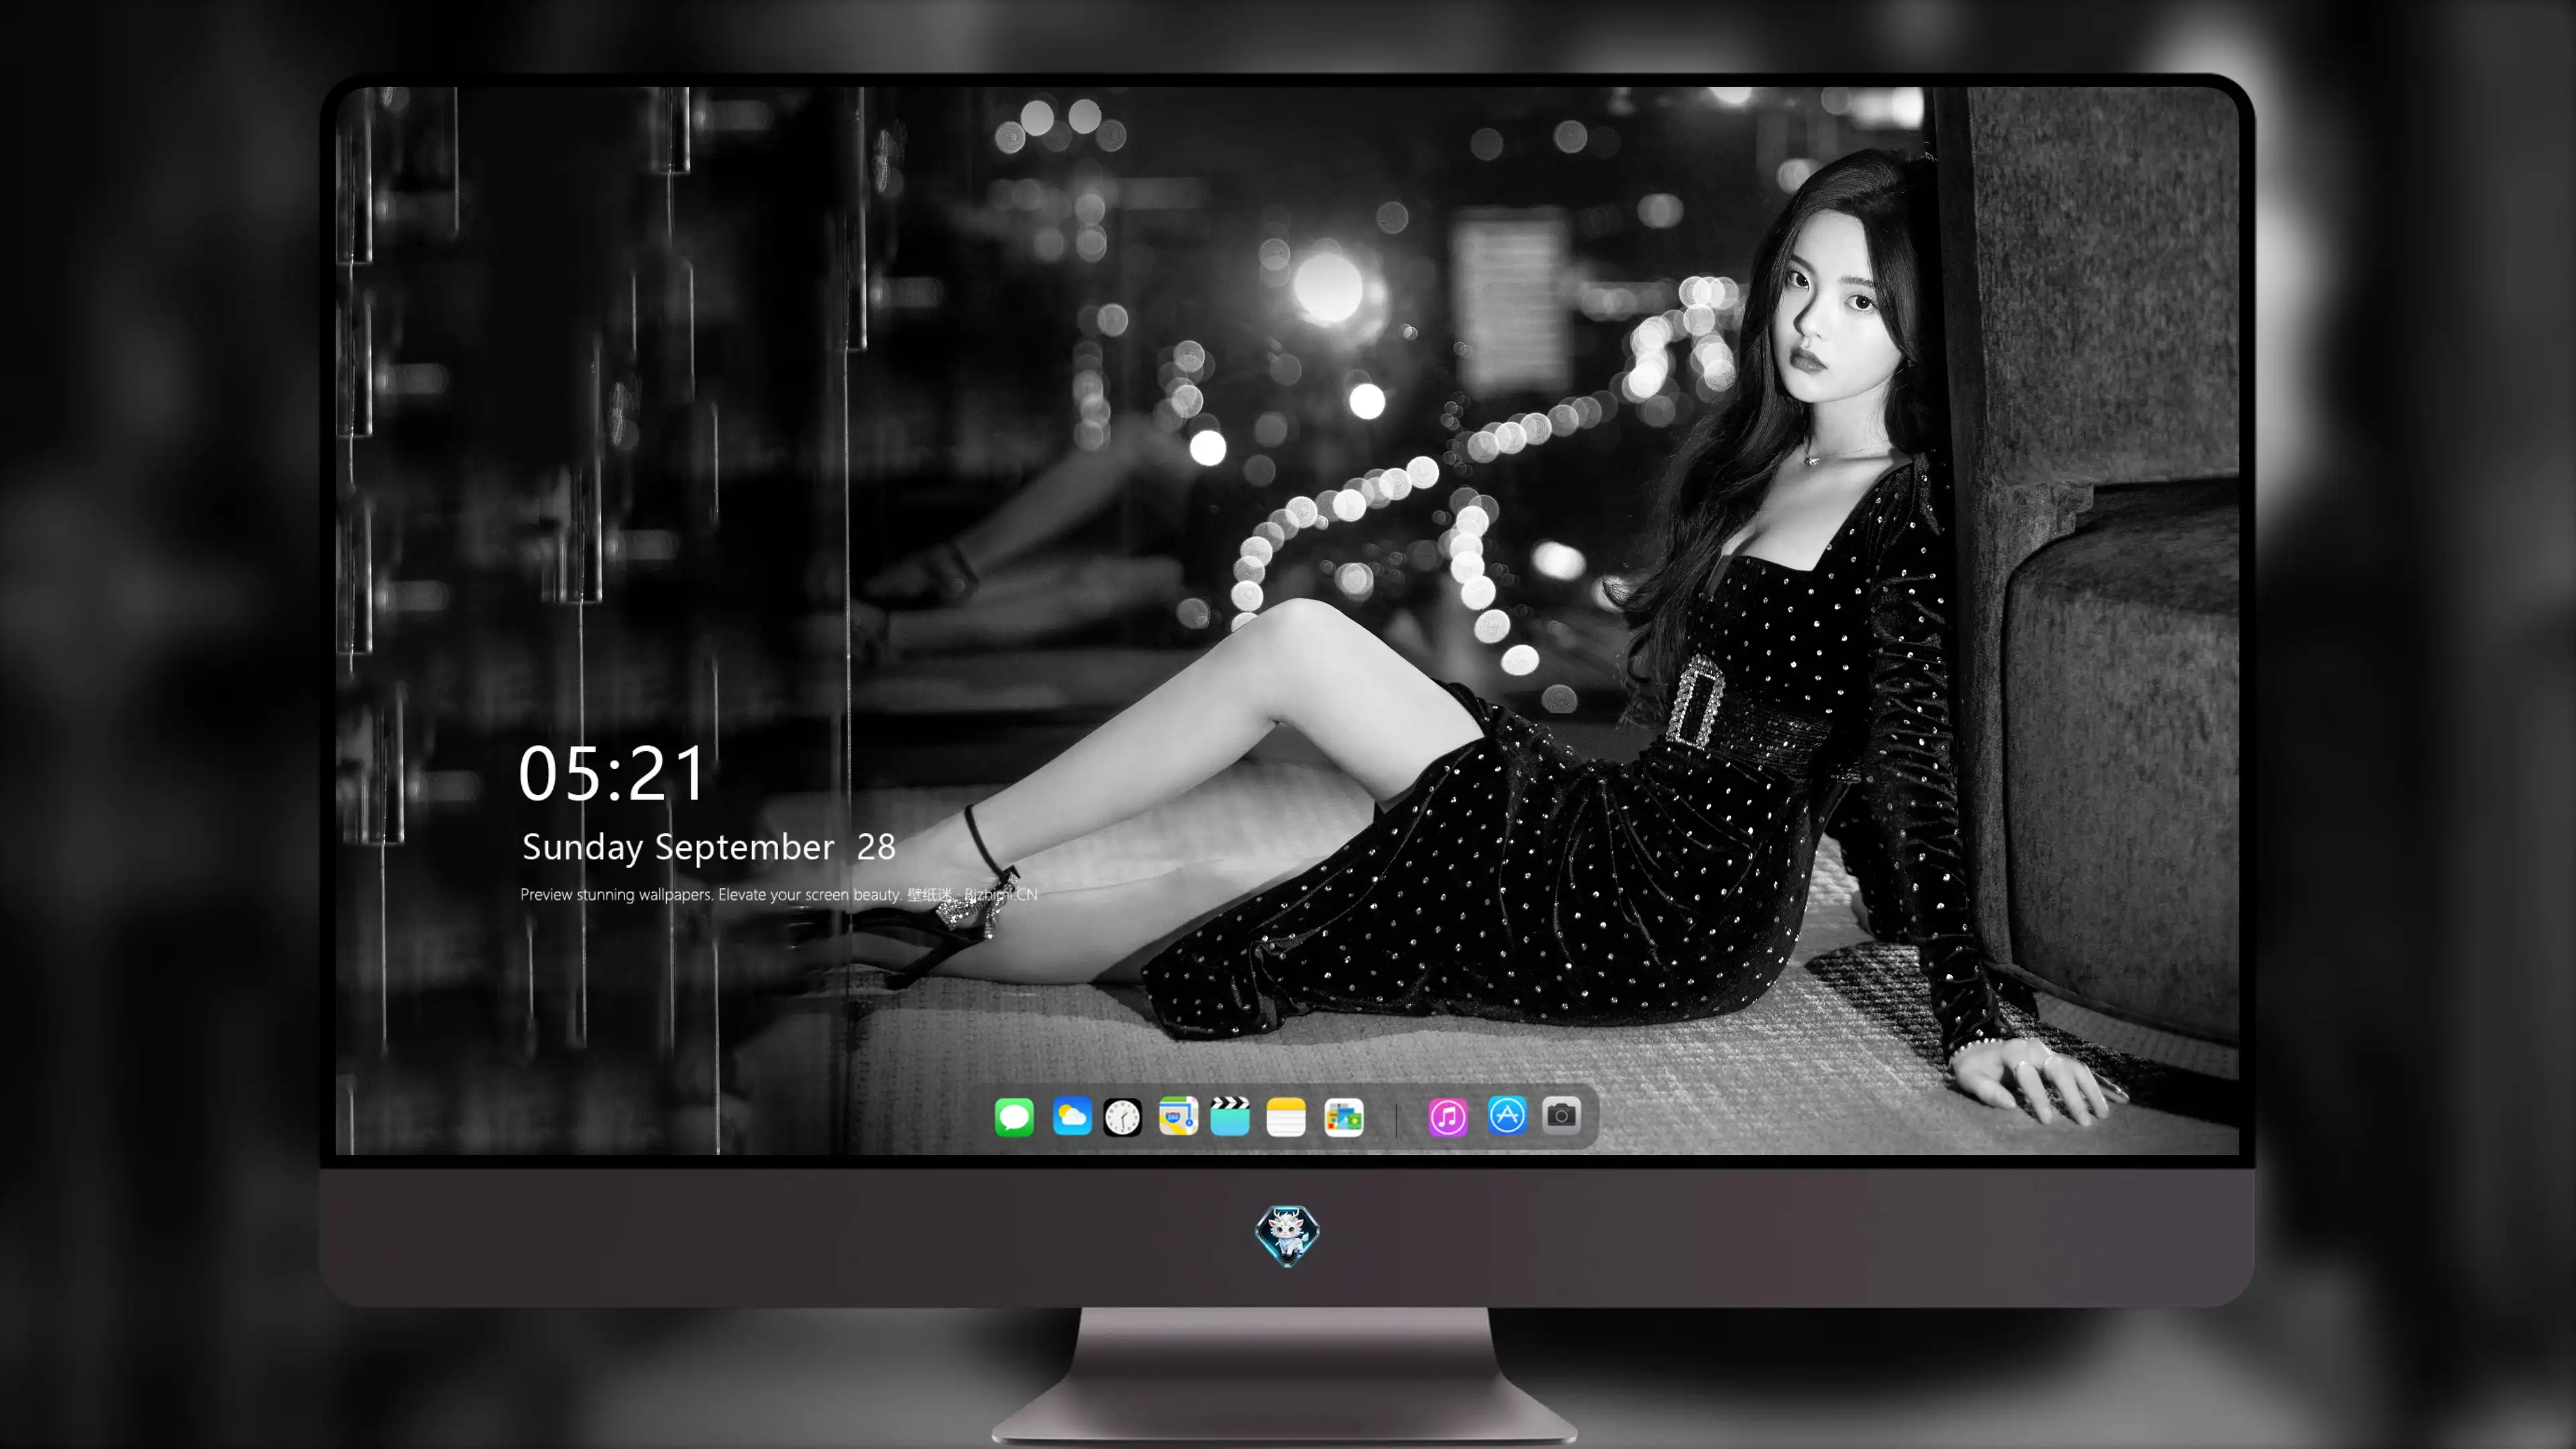This screenshot has height=1449, width=2576.
Task: Open the photo collage app icon
Action: point(1344,1117)
